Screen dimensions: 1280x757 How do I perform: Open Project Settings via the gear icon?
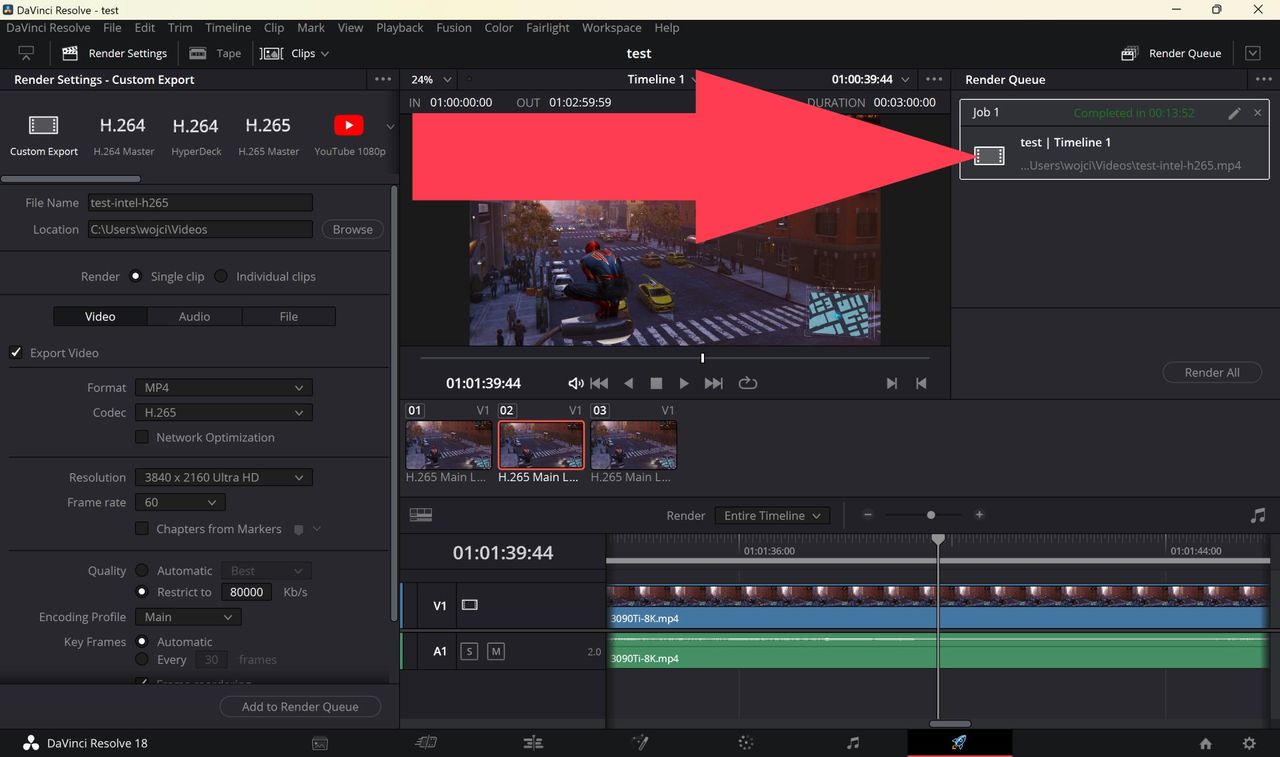(1249, 743)
